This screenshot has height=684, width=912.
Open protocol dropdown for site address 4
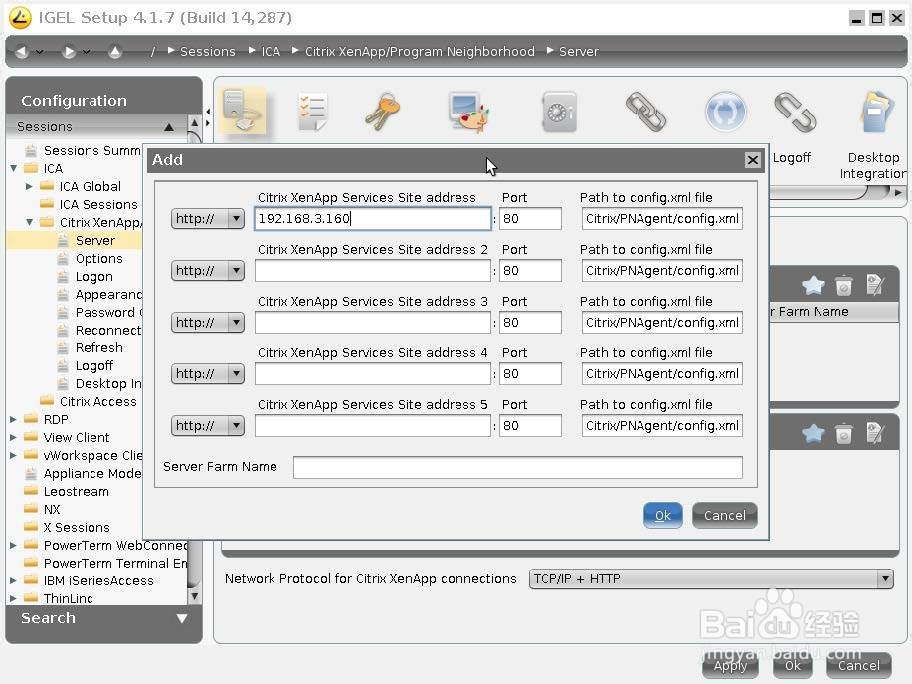(x=208, y=373)
